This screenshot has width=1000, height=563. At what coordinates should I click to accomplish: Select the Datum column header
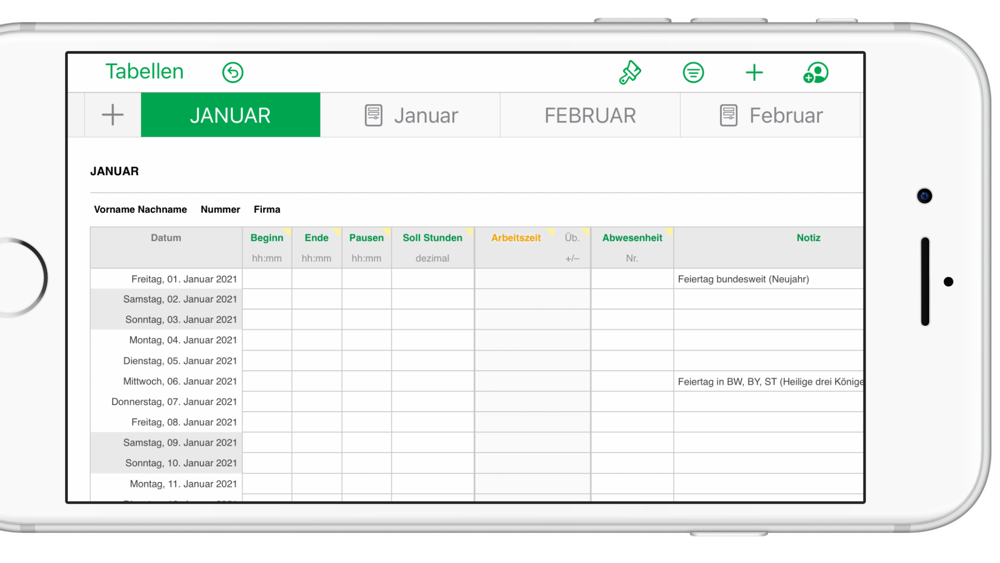pyautogui.click(x=166, y=238)
